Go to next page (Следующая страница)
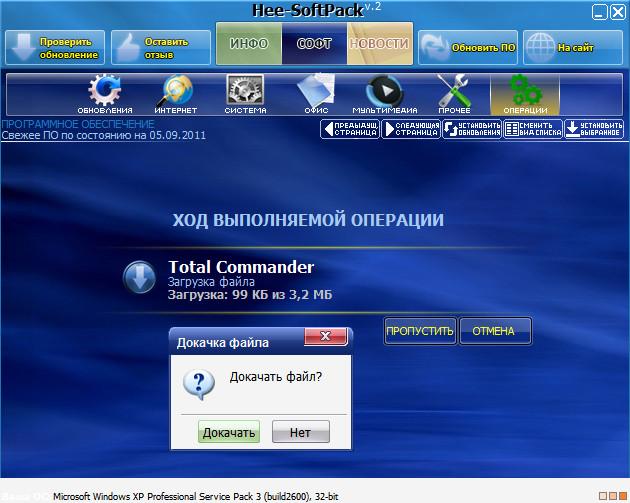 [411, 129]
